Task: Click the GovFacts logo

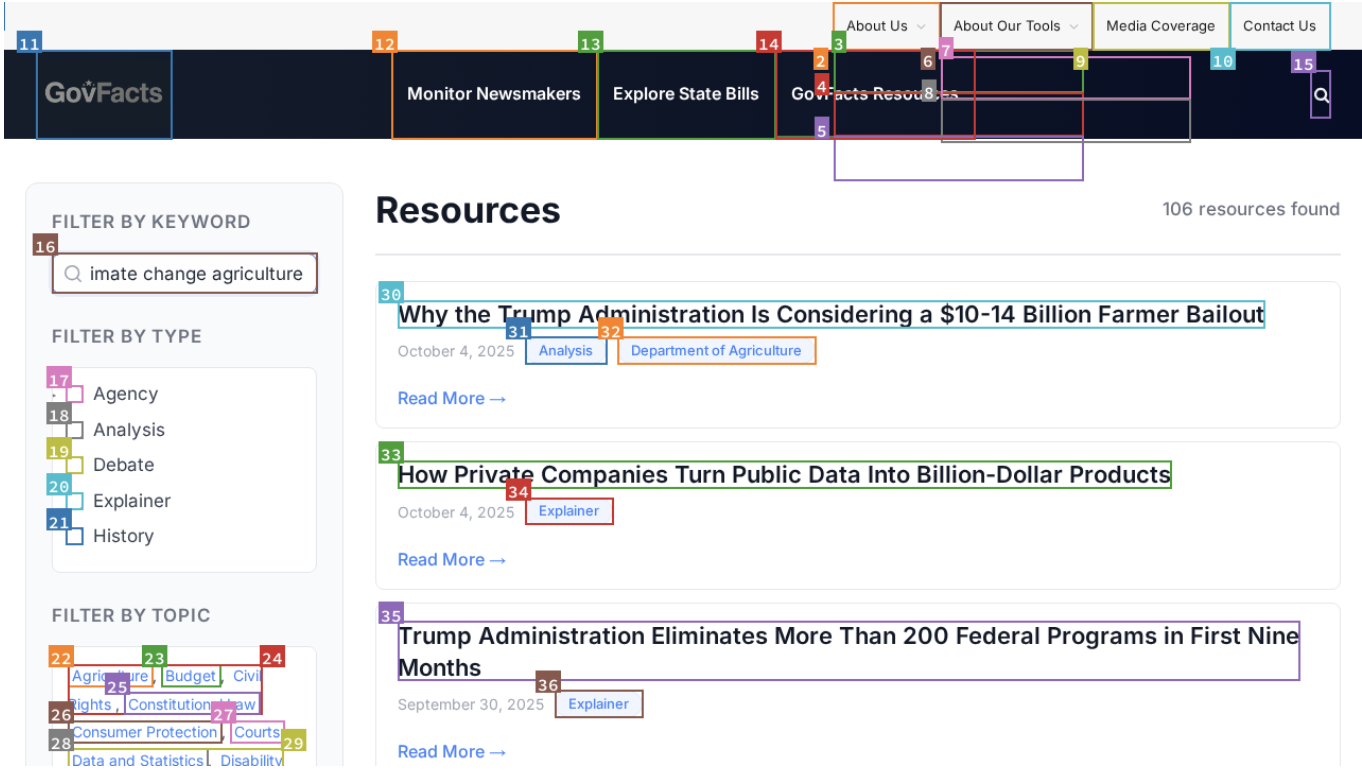Action: [x=104, y=94]
